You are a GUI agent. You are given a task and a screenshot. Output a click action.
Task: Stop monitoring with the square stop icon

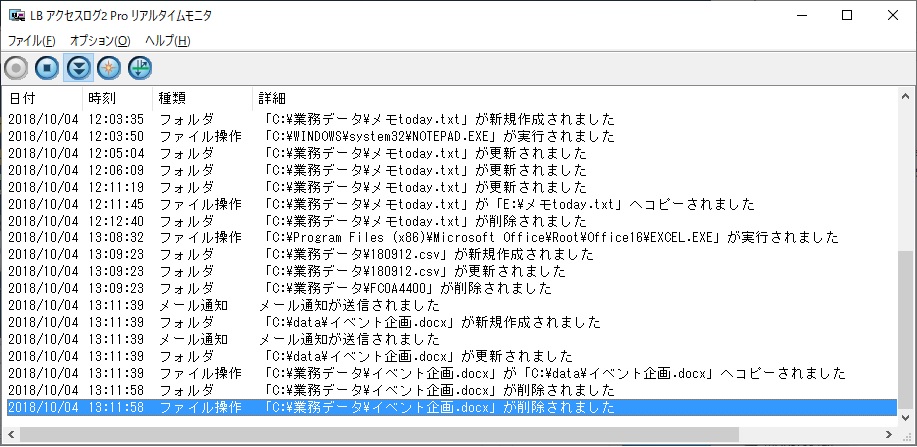pyautogui.click(x=47, y=68)
